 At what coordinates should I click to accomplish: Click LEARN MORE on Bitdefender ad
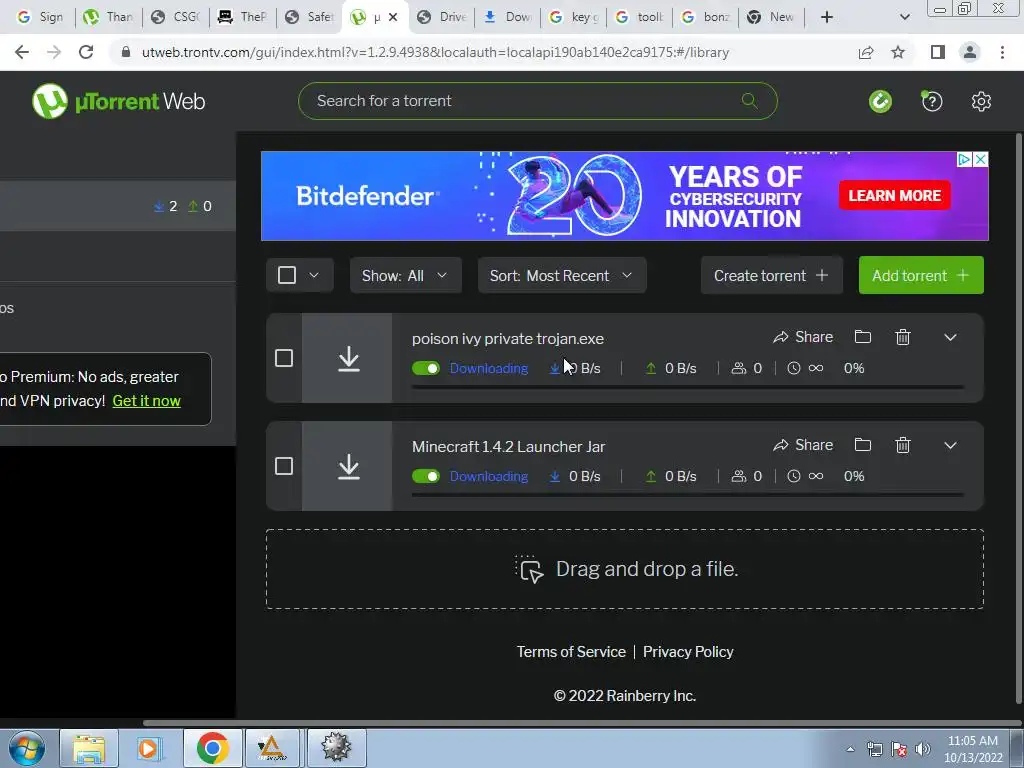[x=894, y=195]
